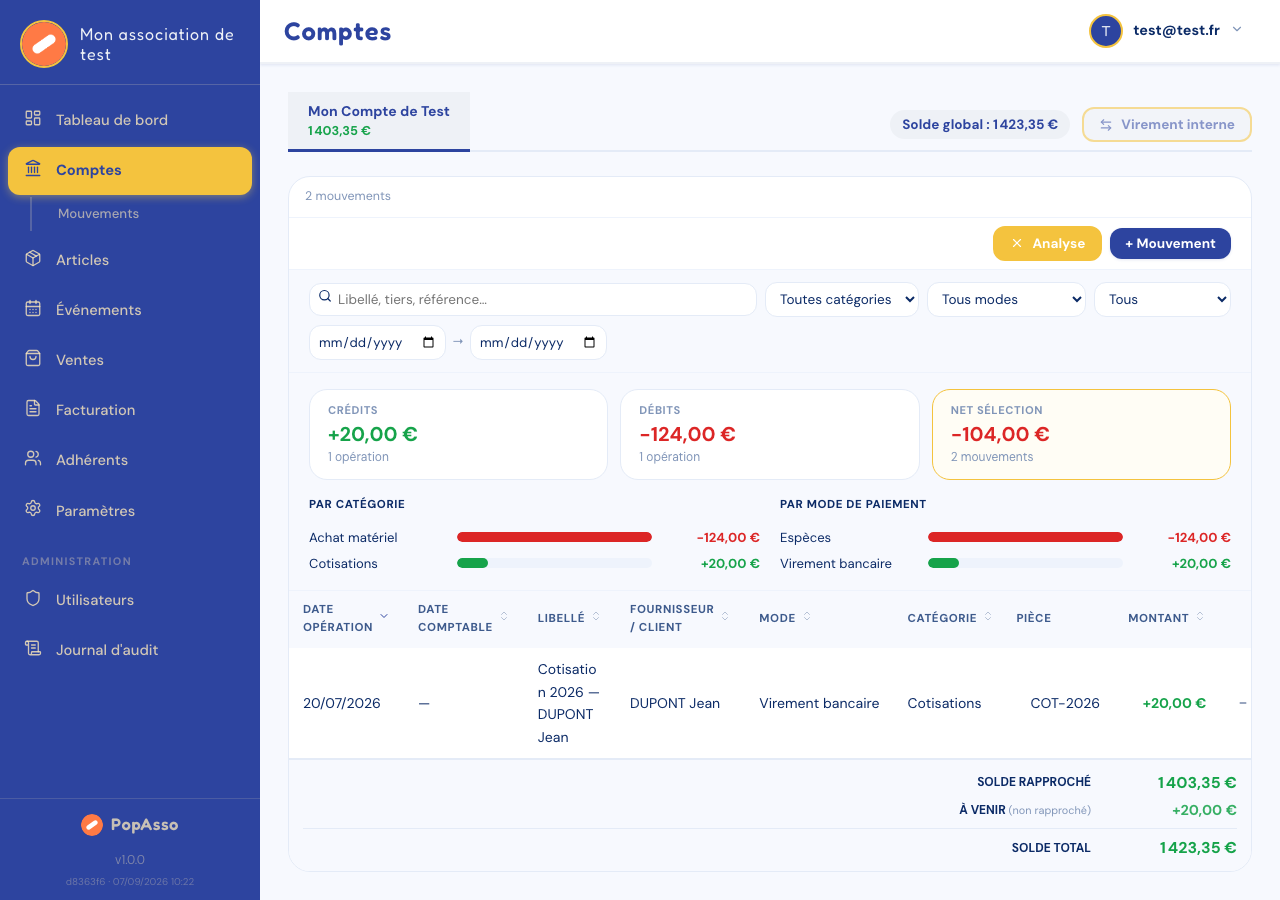
Task: Open the Tous status filter dropdown
Action: tap(1162, 299)
